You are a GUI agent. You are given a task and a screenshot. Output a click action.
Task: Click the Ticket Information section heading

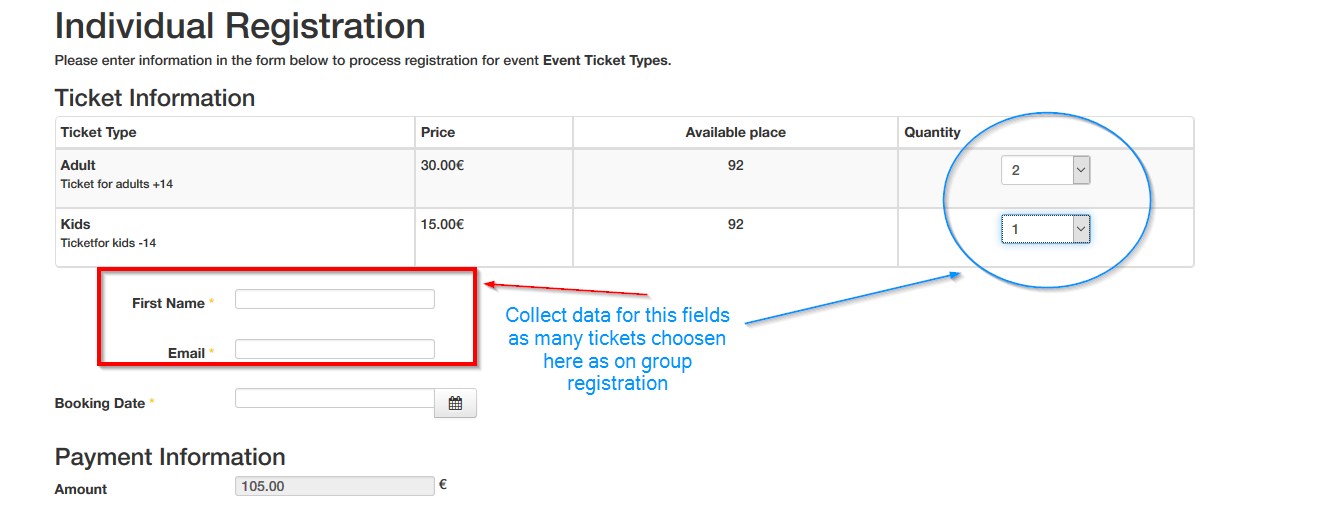[x=155, y=98]
